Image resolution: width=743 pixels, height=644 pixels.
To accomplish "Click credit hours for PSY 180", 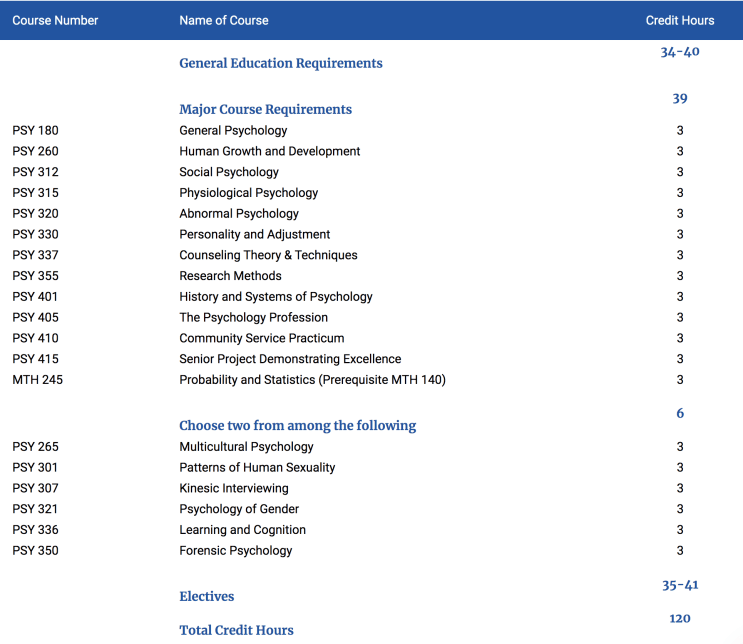I will tap(680, 130).
